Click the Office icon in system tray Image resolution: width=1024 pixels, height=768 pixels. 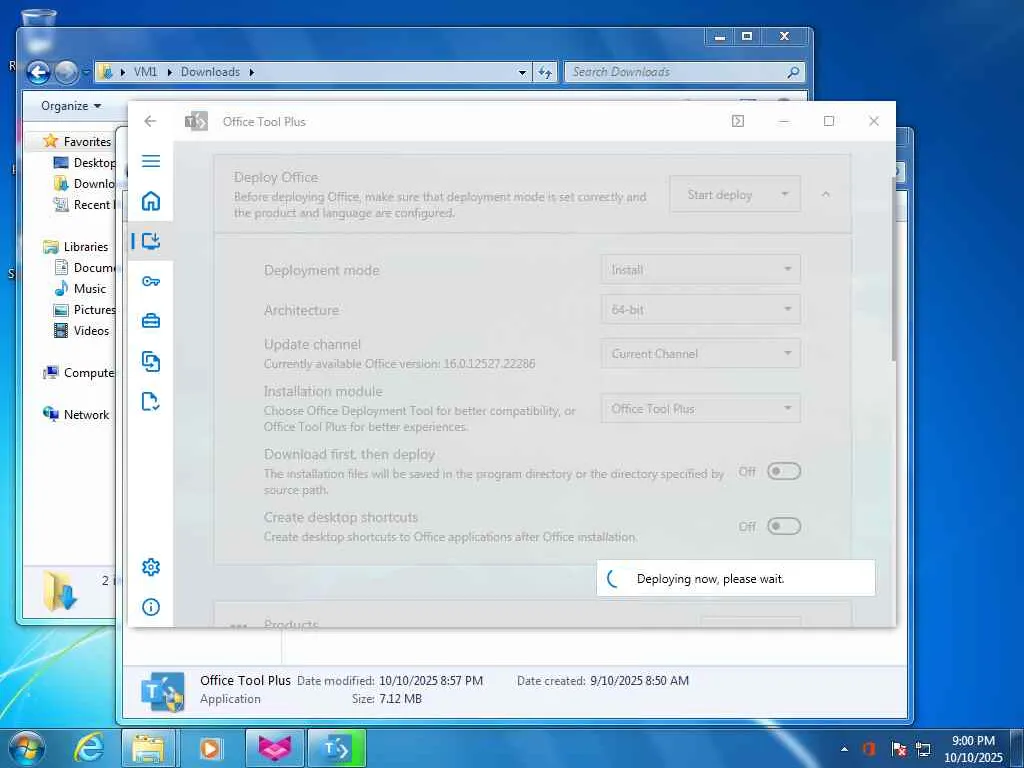(869, 749)
